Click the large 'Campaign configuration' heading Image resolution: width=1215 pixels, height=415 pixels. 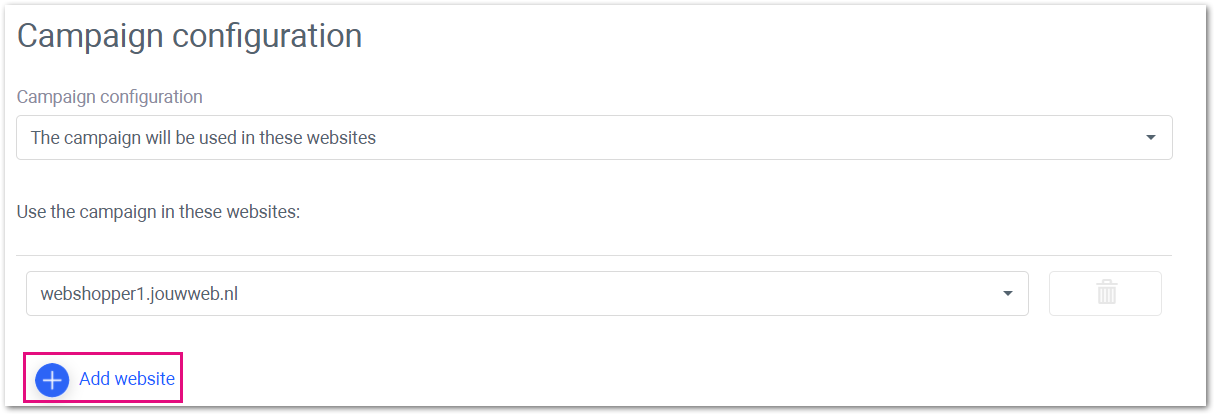point(190,36)
